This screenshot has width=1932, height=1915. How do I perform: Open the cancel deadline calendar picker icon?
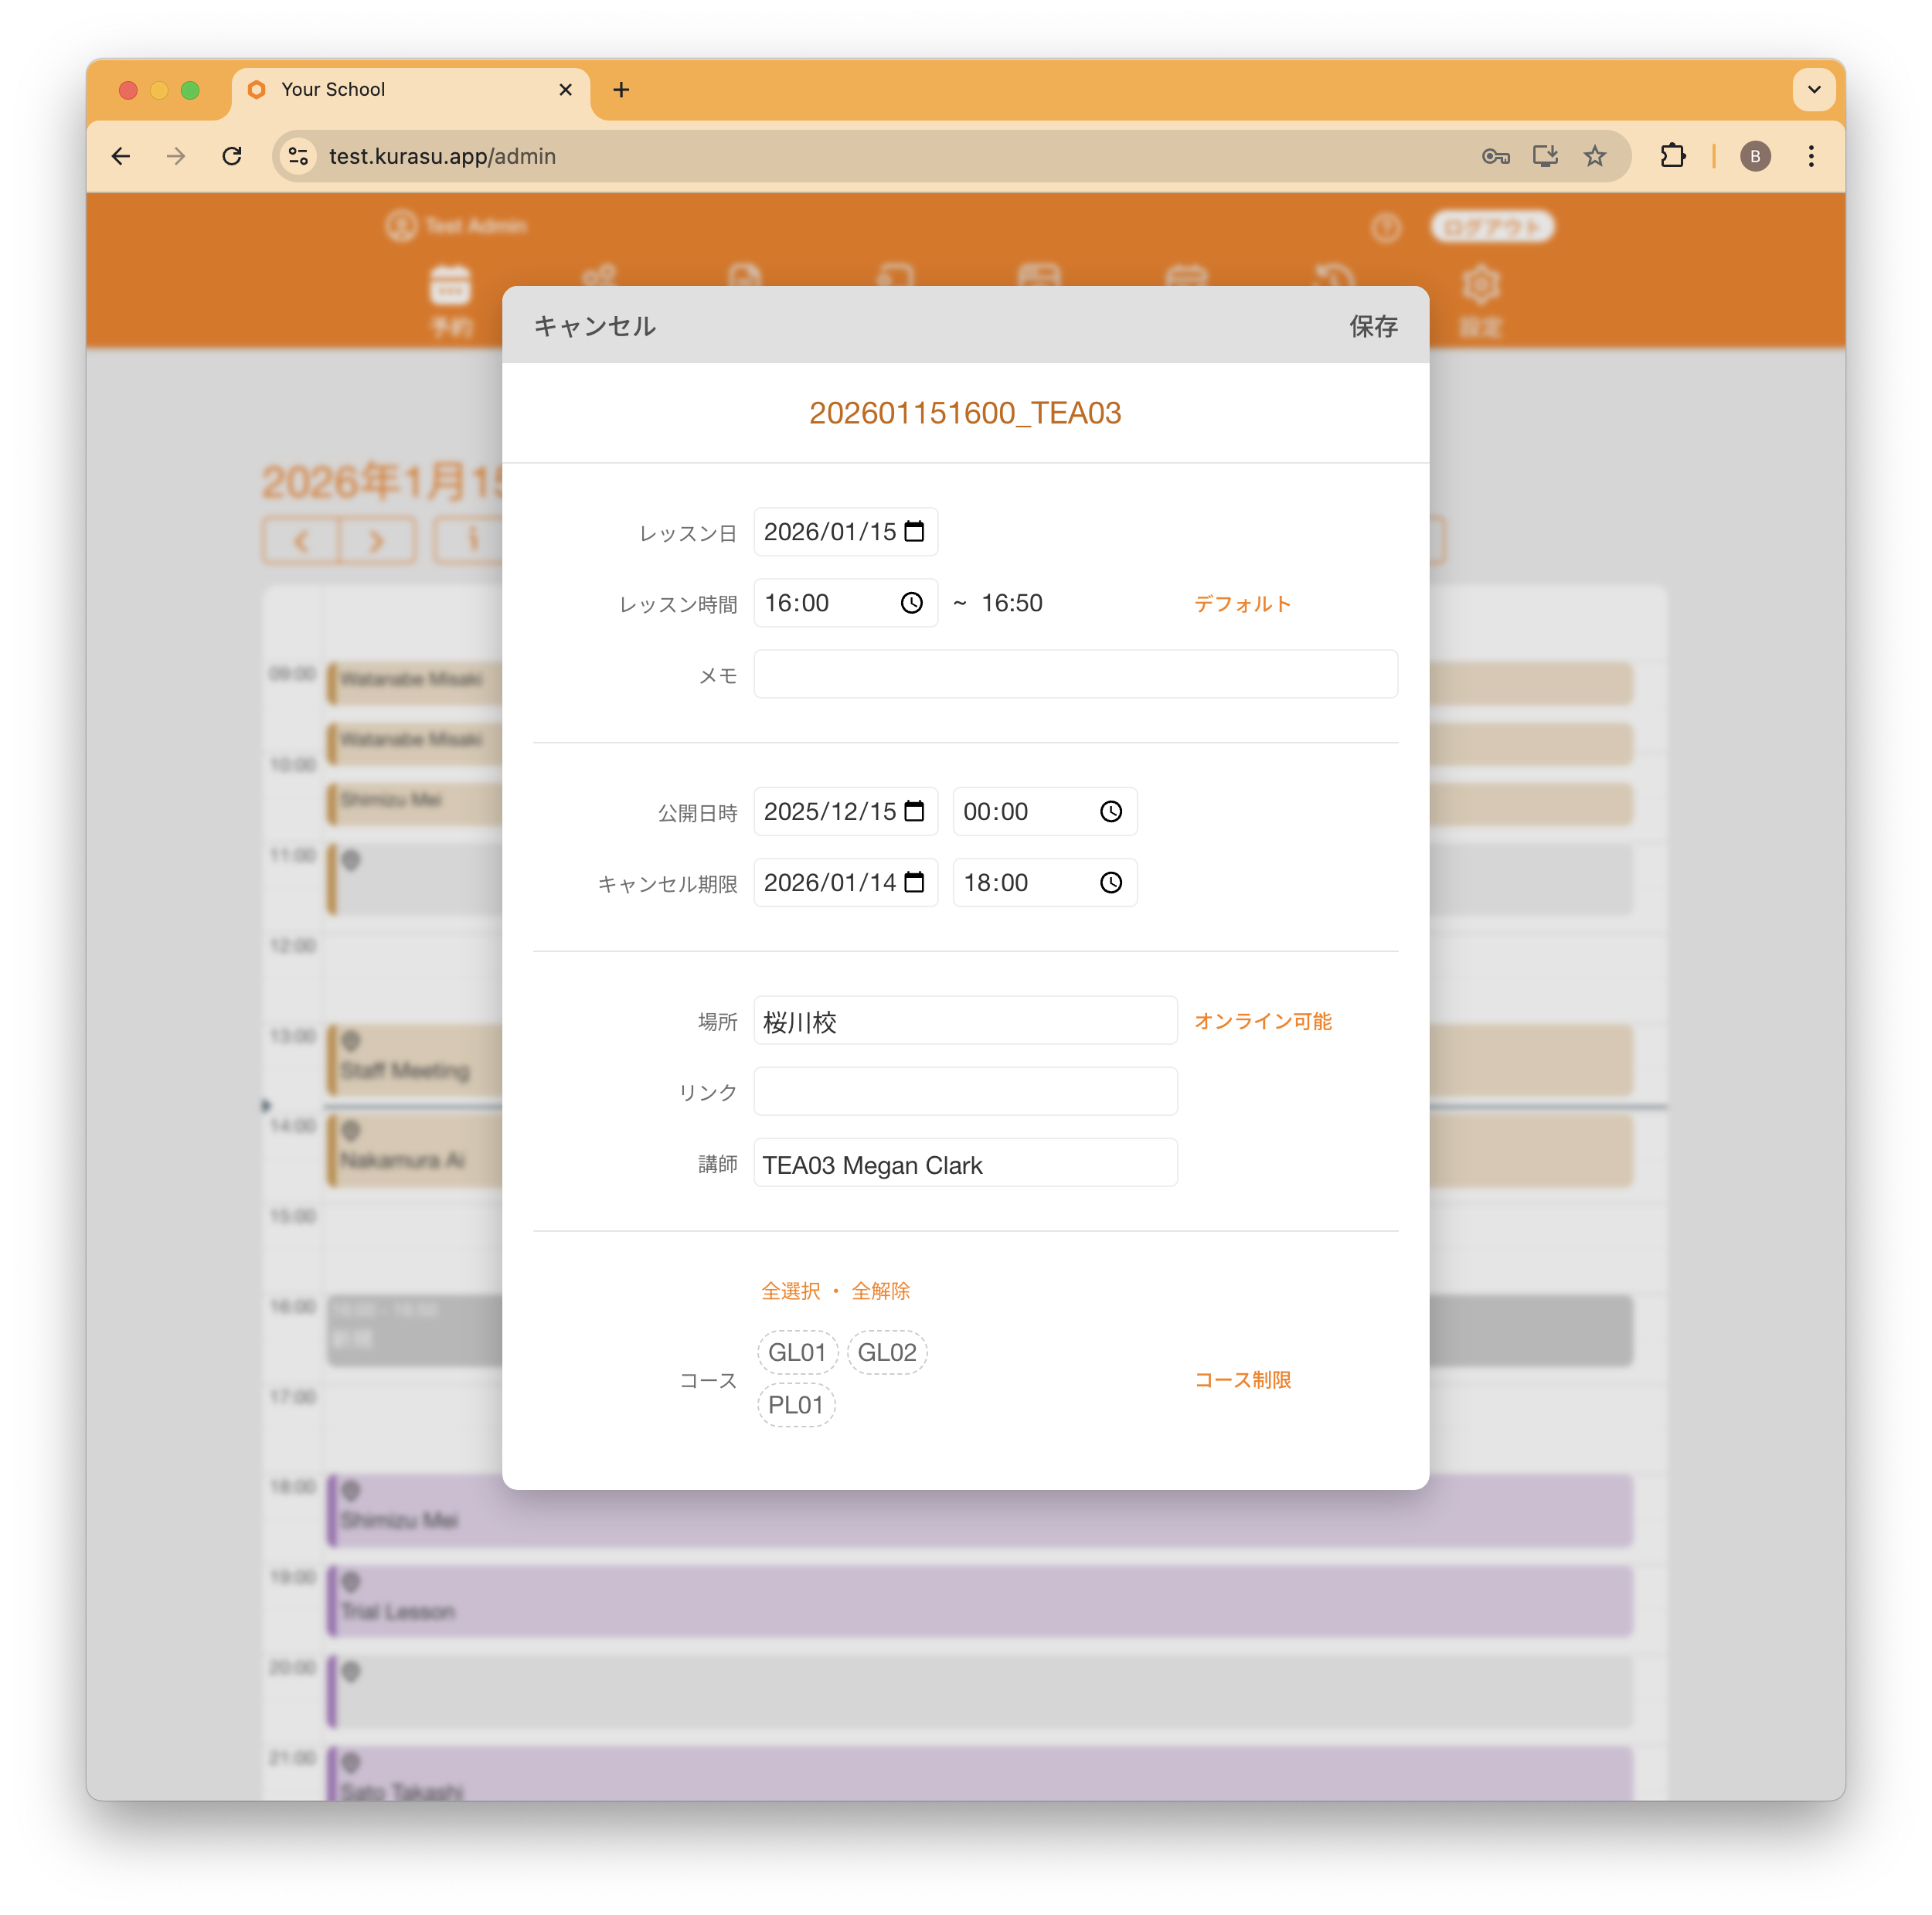tap(914, 882)
